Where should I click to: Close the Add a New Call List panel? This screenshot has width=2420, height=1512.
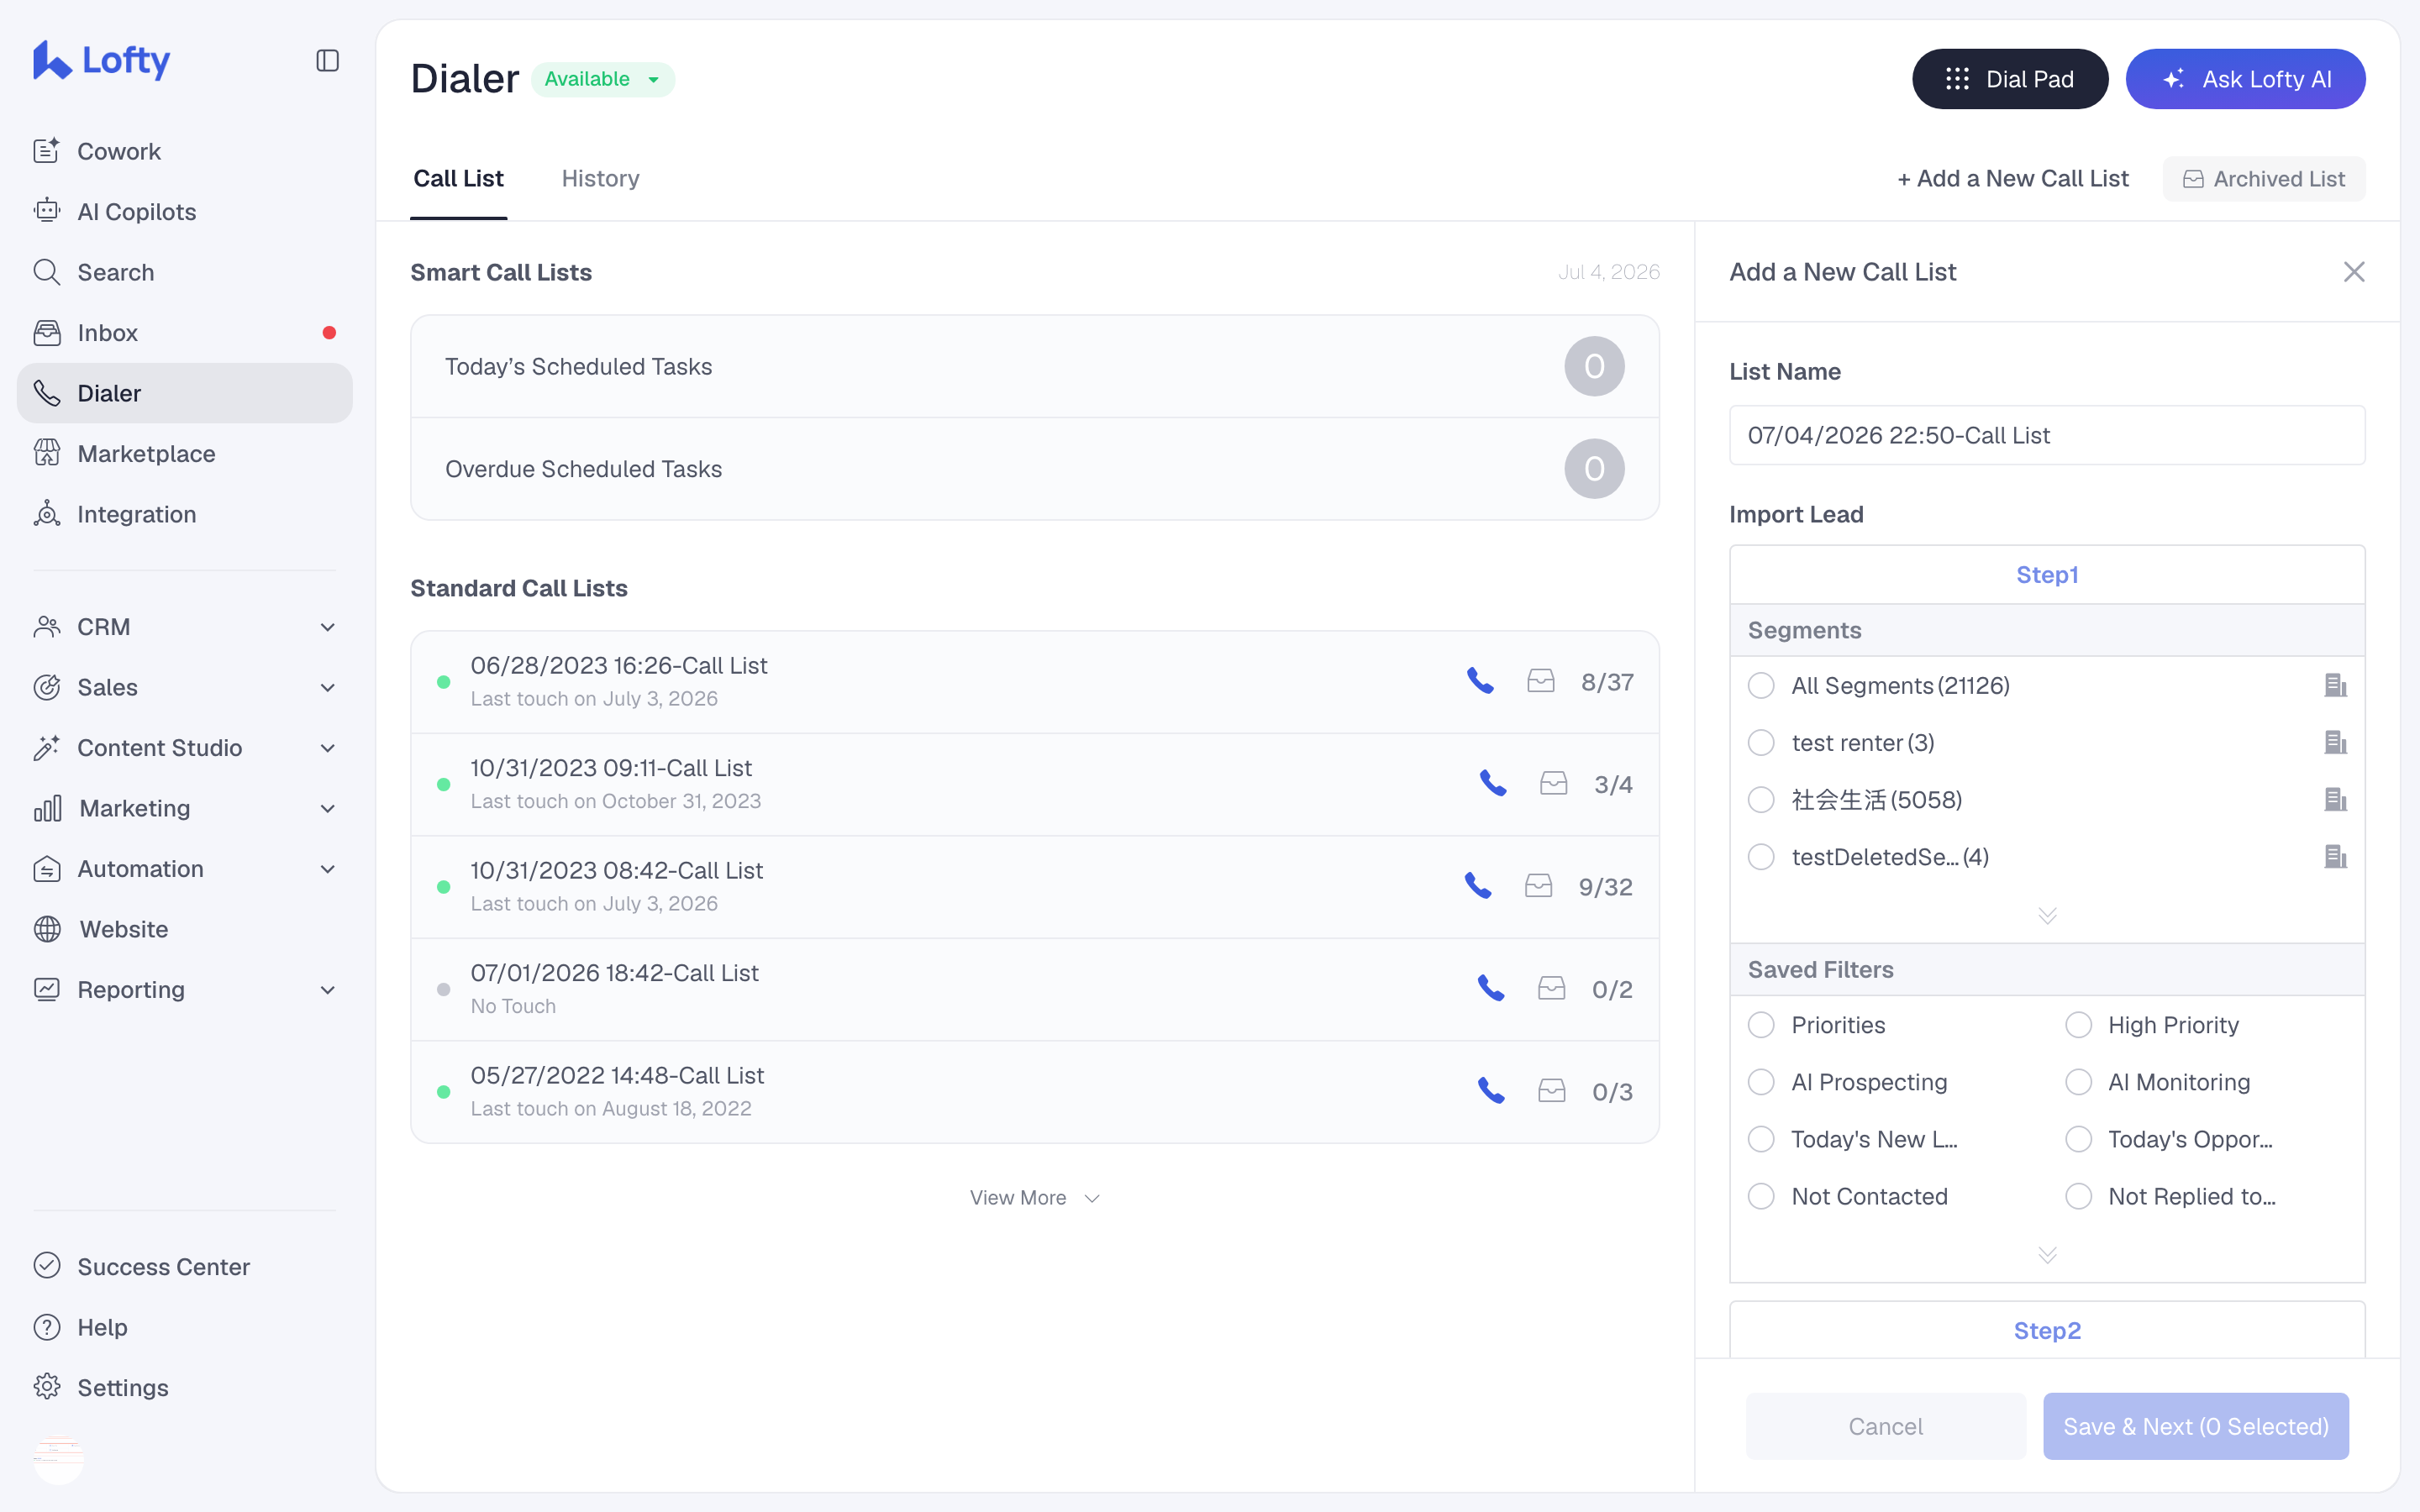(2354, 272)
